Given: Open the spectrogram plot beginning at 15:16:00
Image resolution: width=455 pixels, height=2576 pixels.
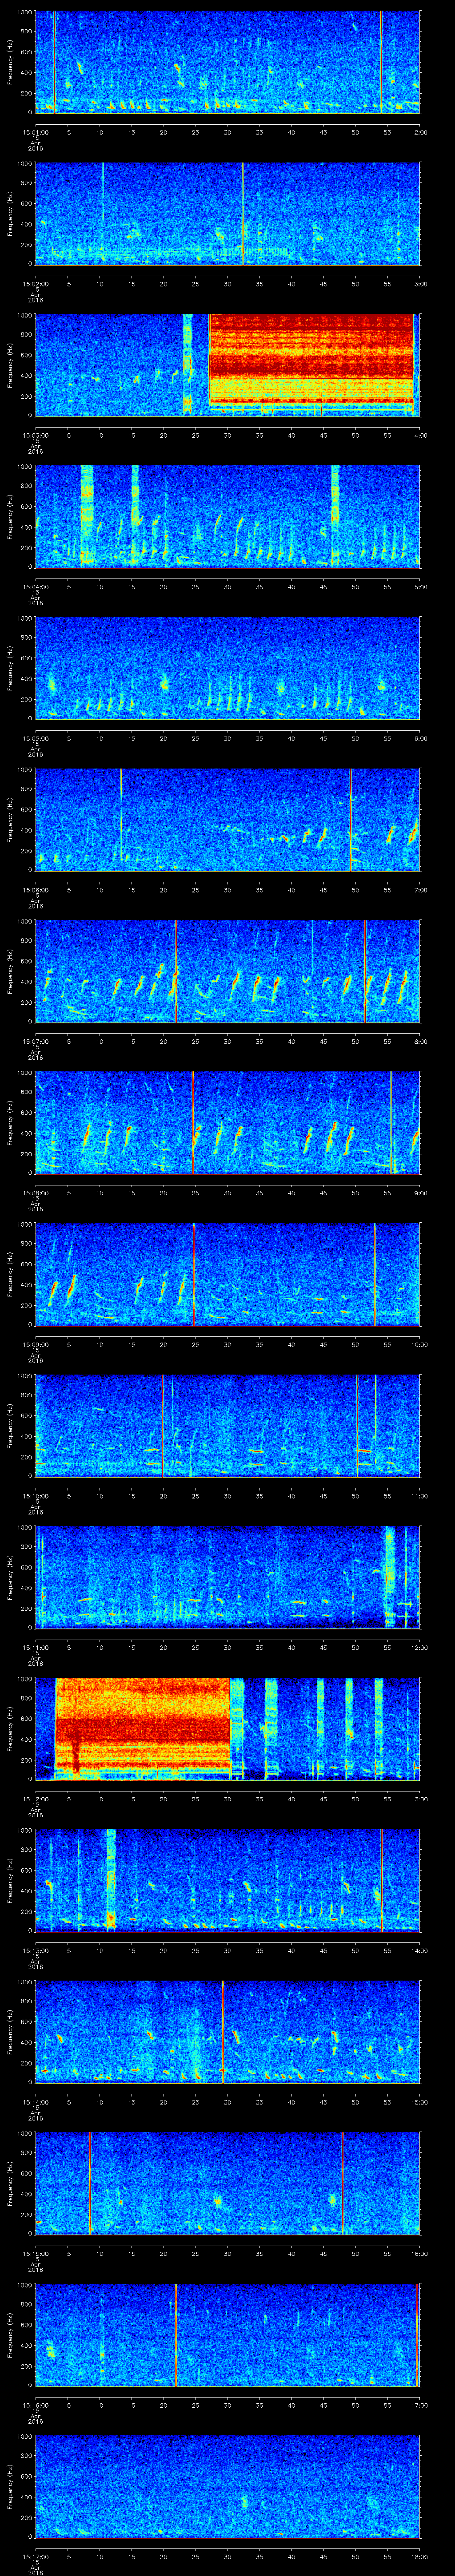Looking at the screenshot, I should [227, 2336].
